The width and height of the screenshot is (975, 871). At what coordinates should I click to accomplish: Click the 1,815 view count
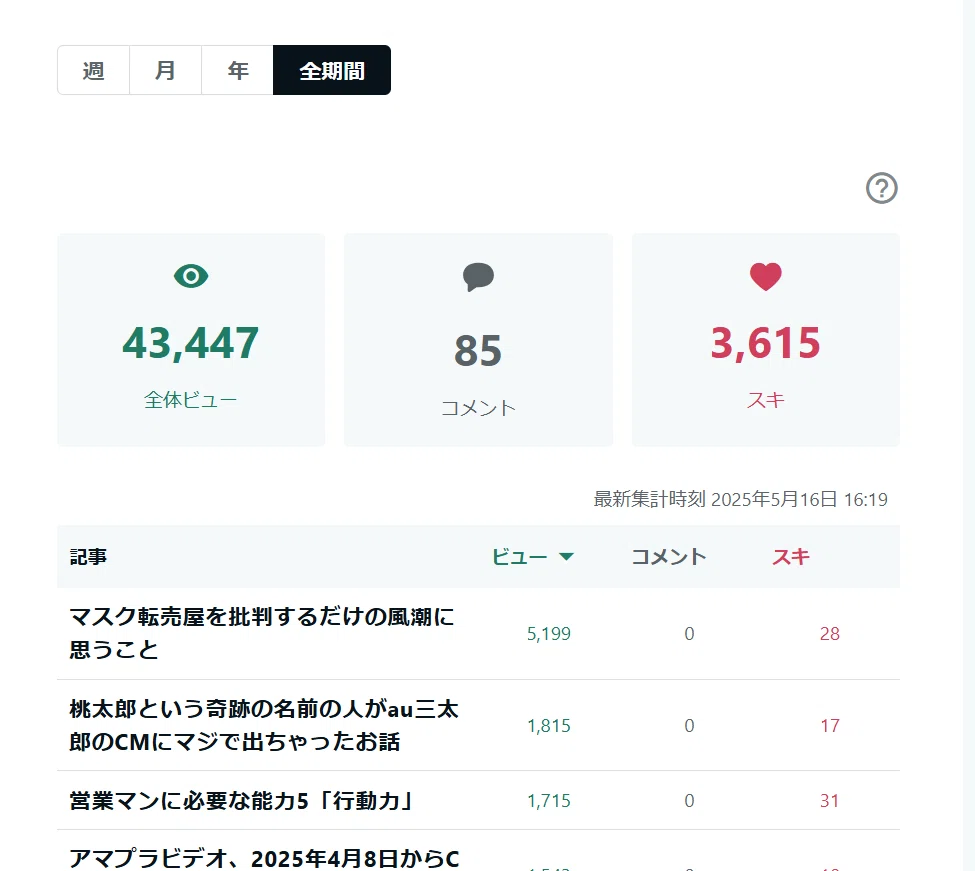548,726
